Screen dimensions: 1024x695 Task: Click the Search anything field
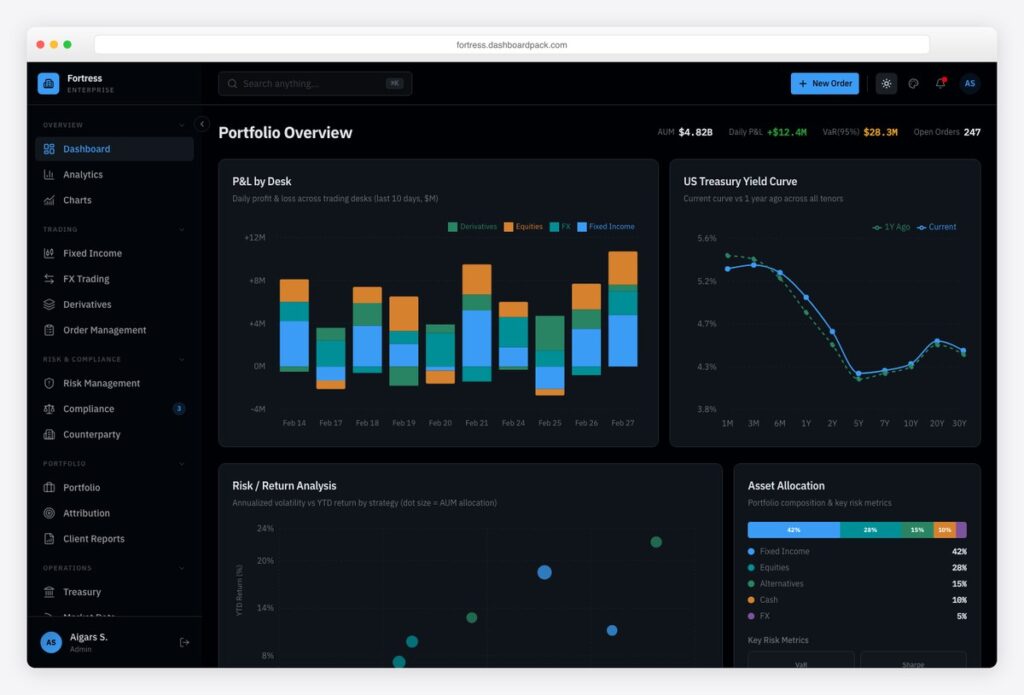point(315,84)
